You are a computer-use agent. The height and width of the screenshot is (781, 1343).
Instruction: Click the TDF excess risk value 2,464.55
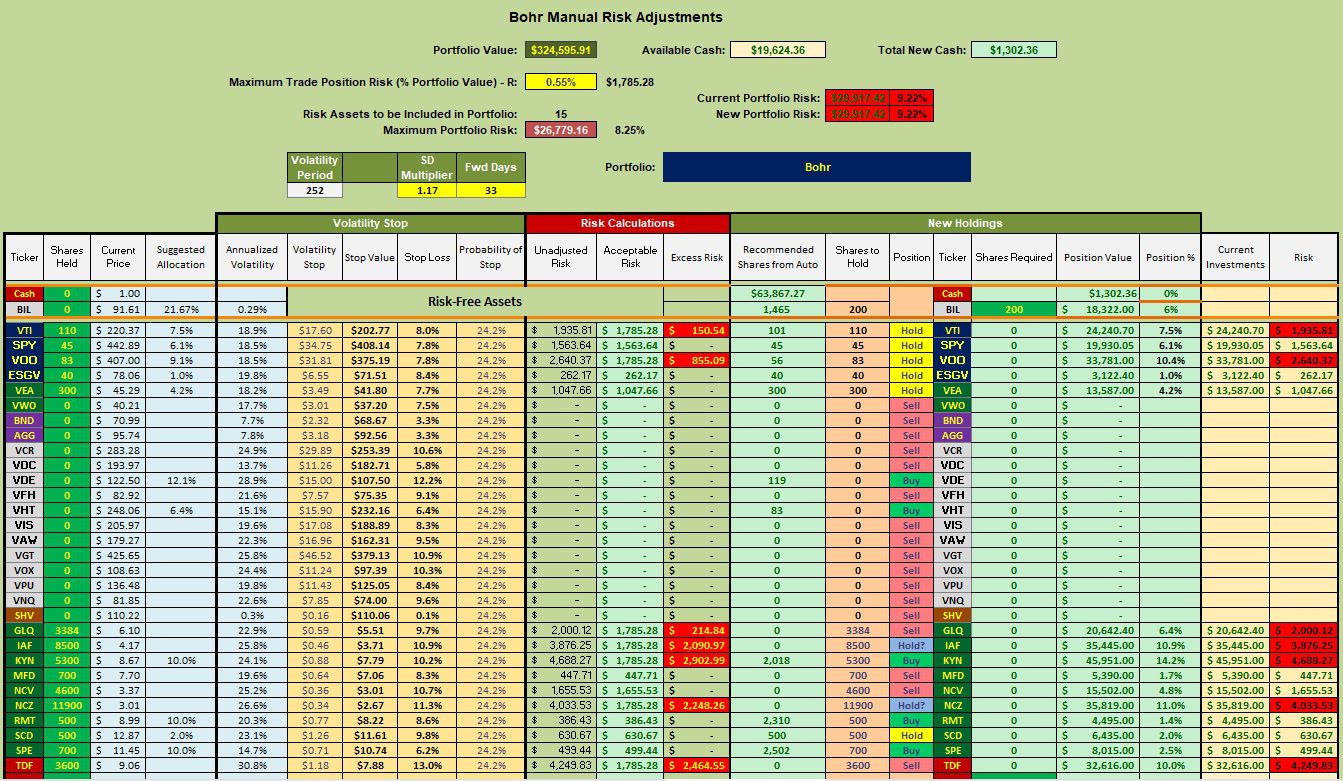[697, 765]
